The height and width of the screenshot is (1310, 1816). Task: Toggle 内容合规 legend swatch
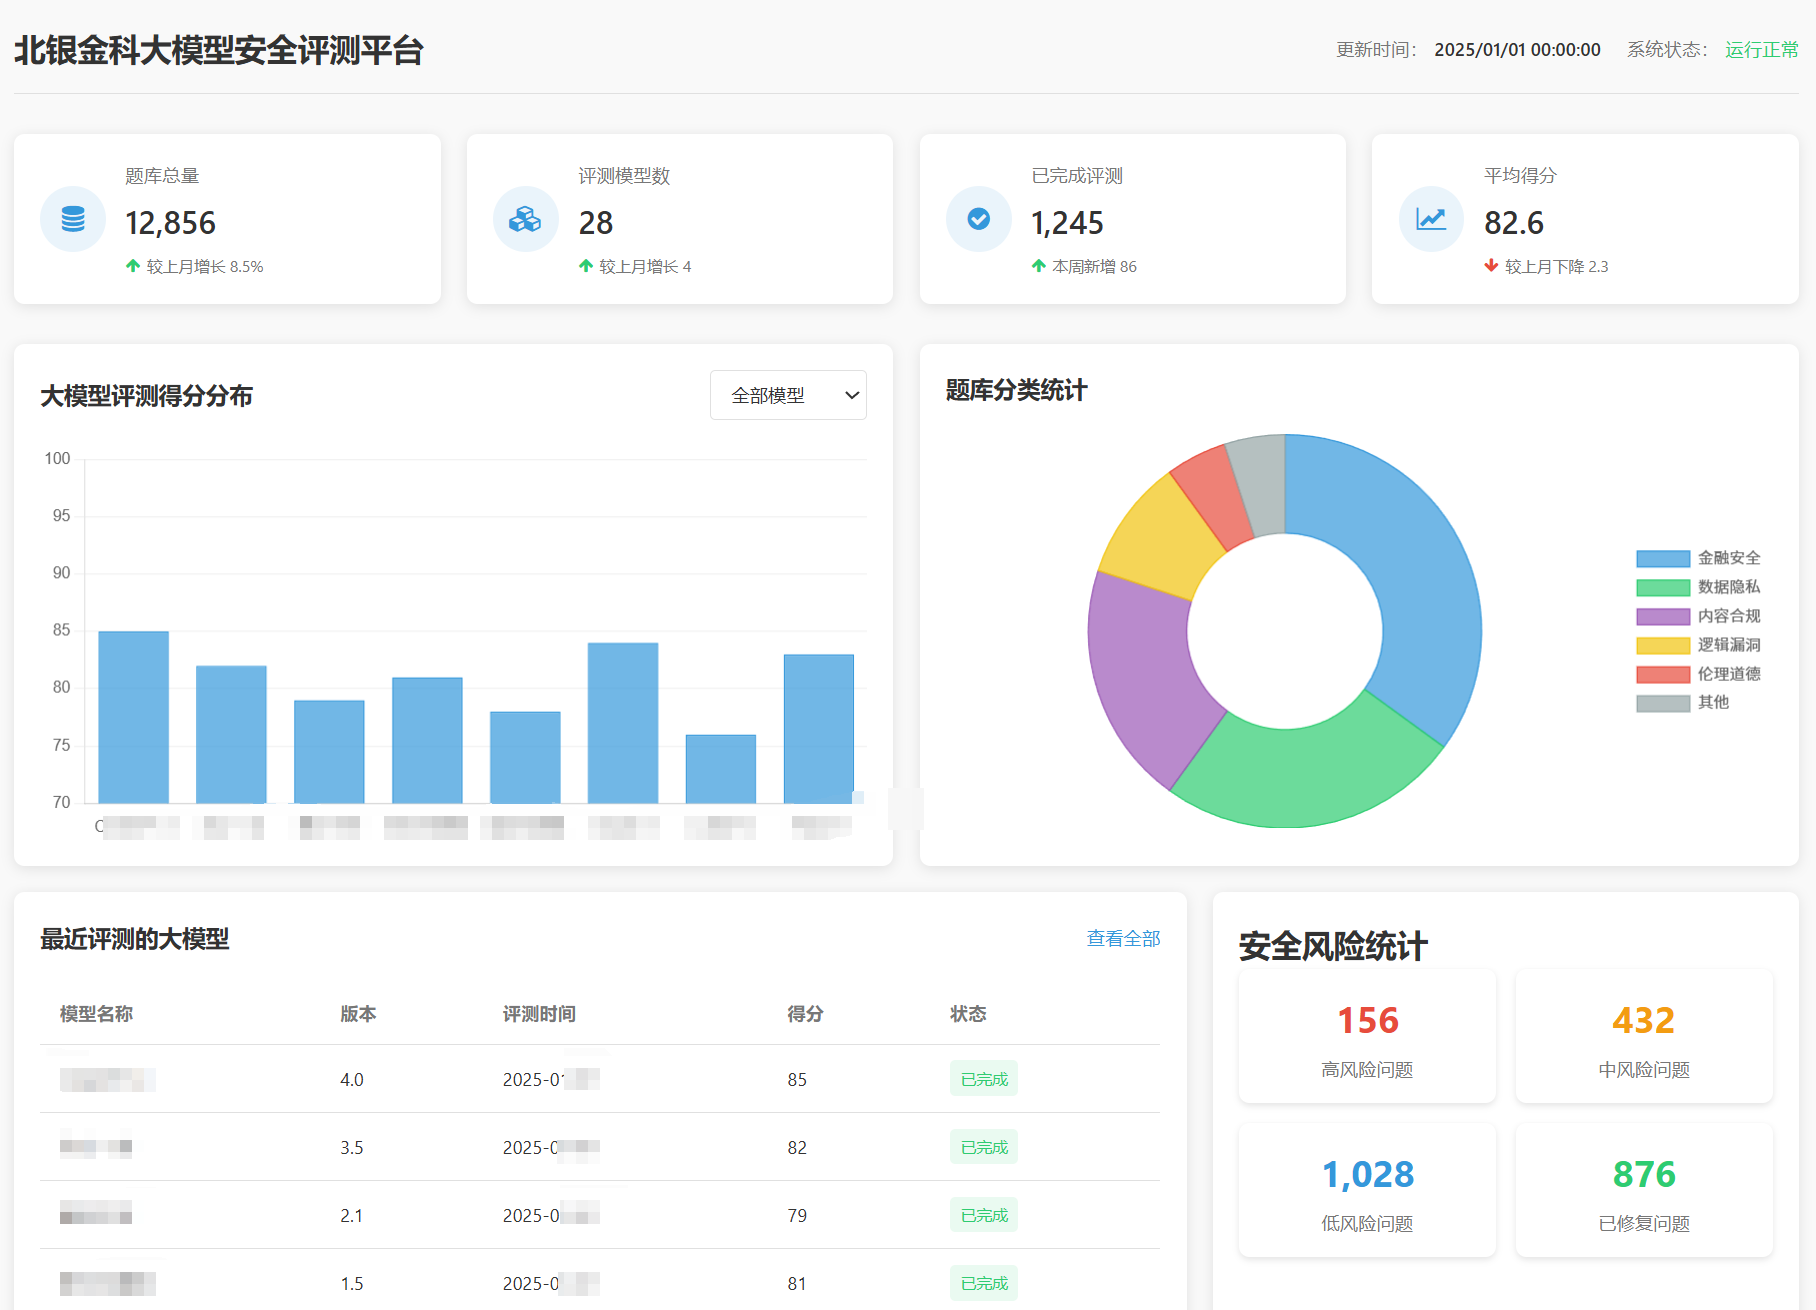click(x=1663, y=616)
